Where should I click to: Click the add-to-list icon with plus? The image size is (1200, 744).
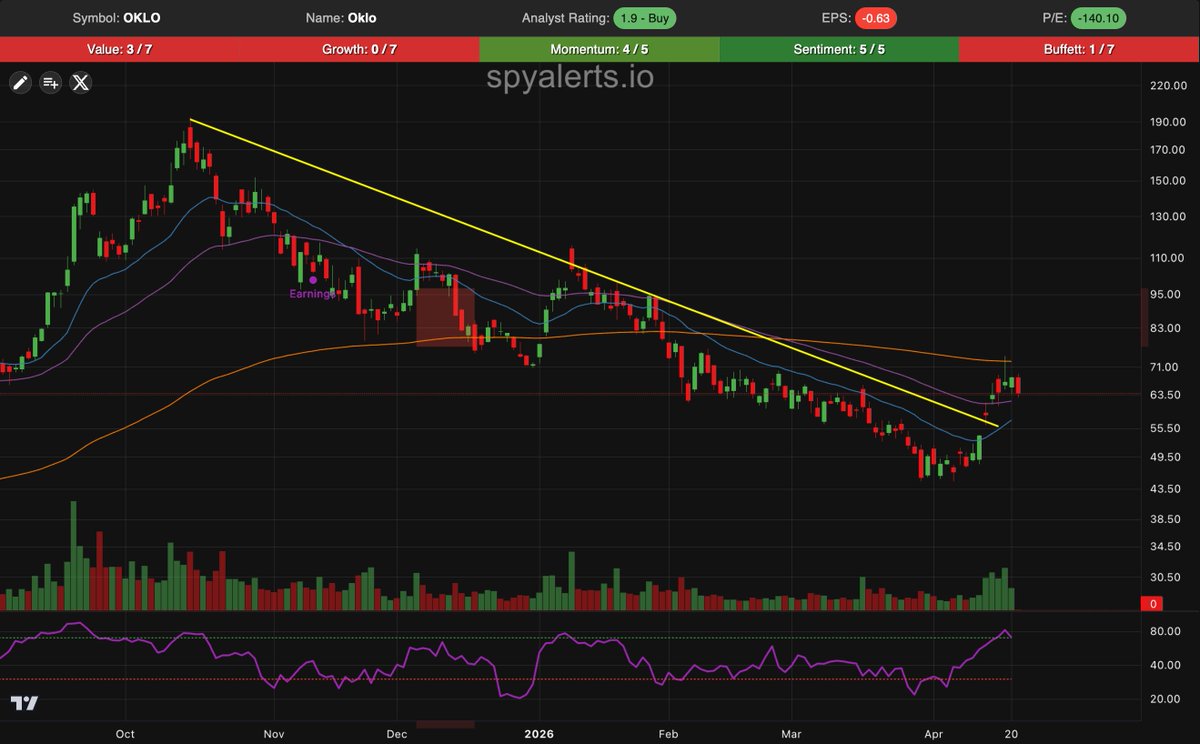point(51,84)
